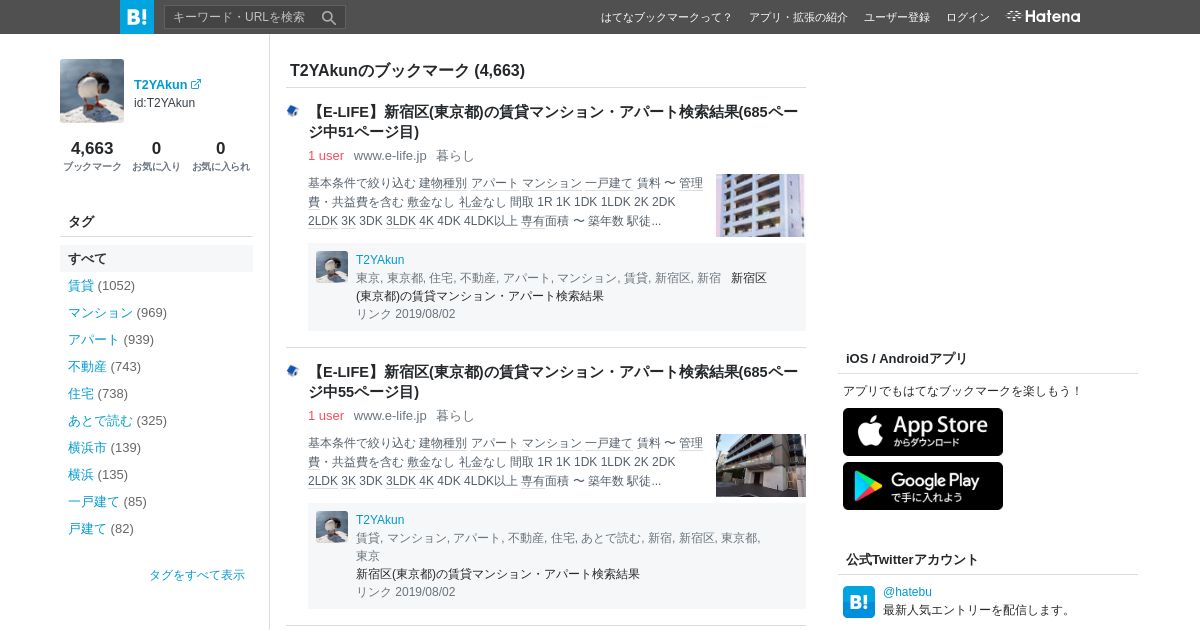Click ログイン in header
This screenshot has height=630, width=1200.
(968, 17)
